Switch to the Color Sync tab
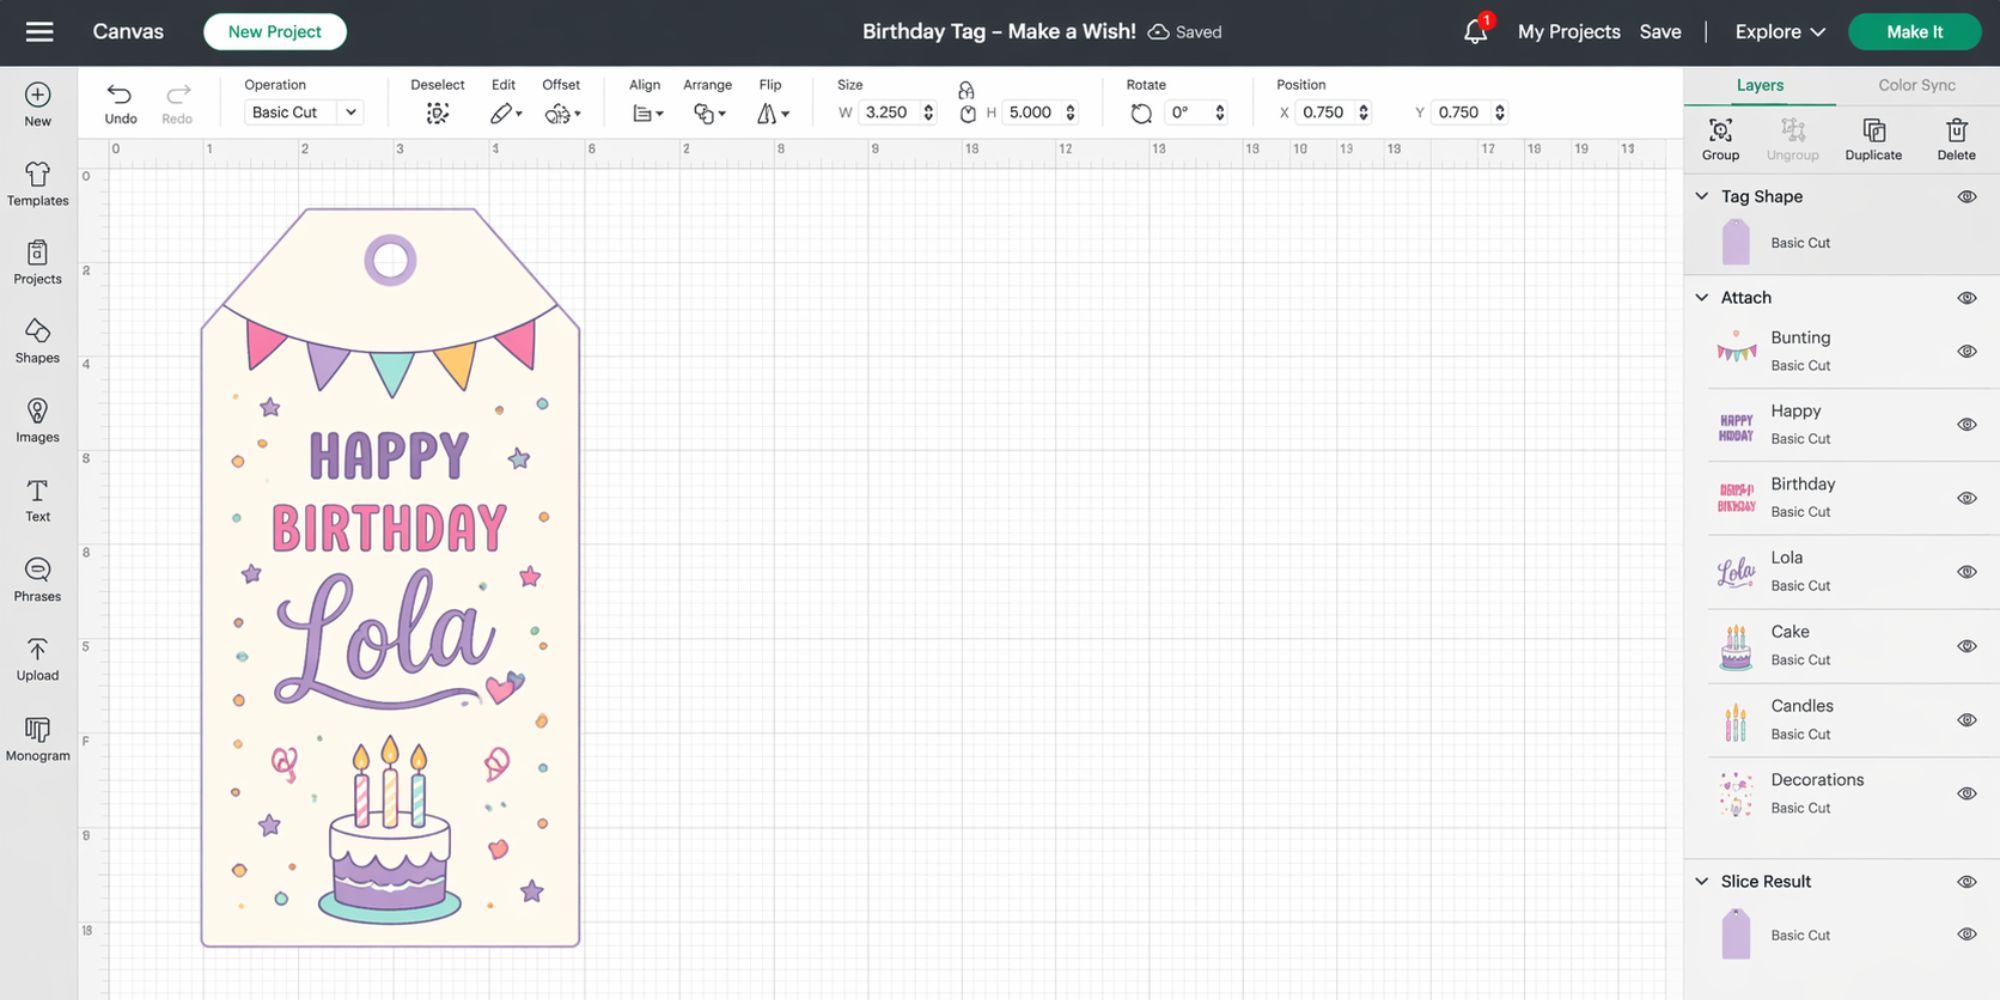 pyautogui.click(x=1916, y=85)
